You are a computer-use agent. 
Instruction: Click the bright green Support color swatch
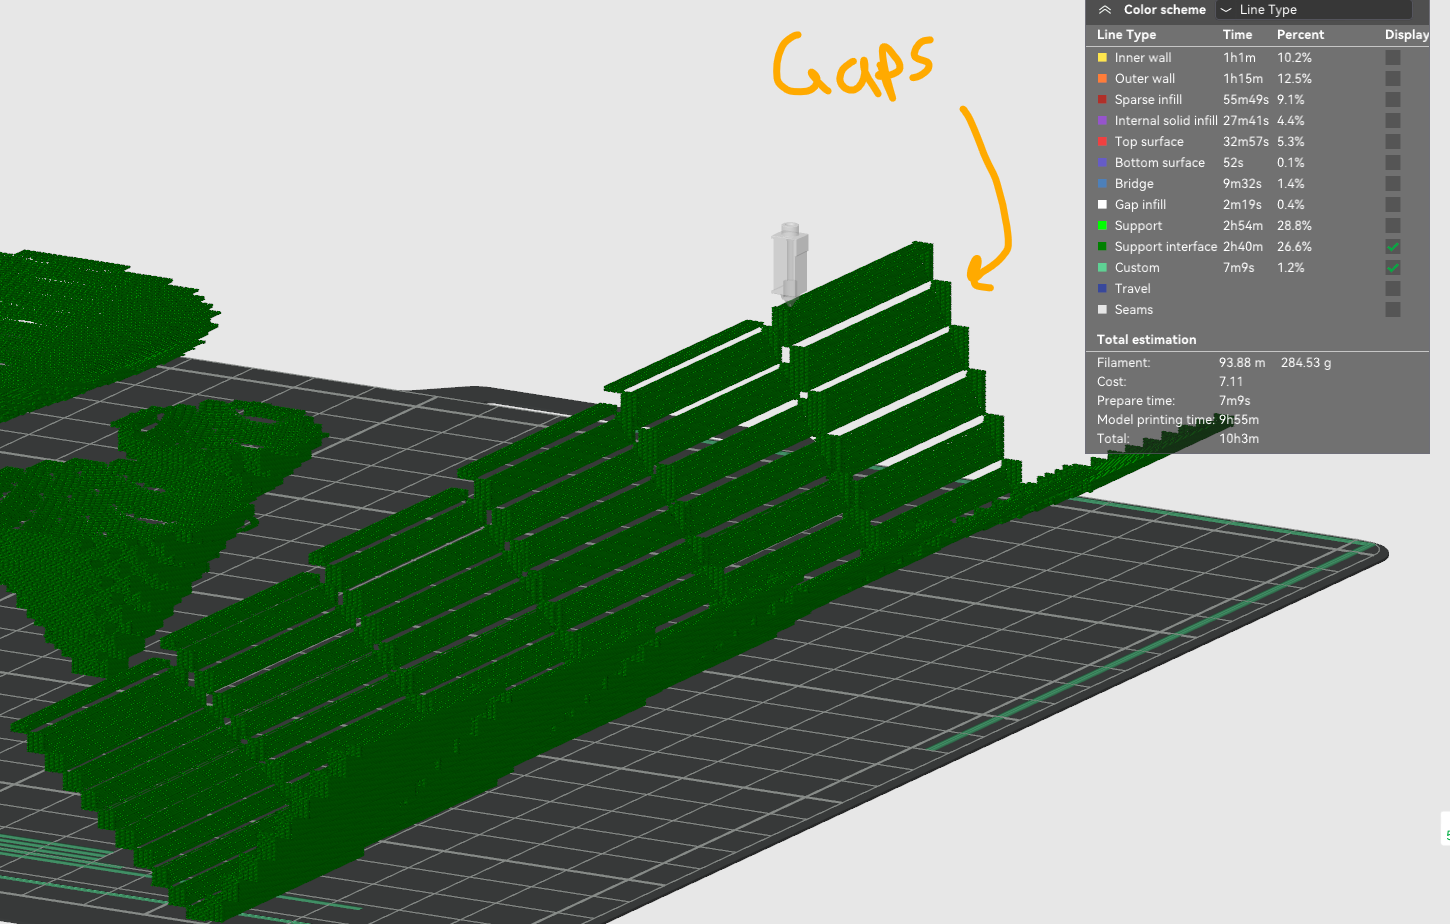click(1102, 226)
